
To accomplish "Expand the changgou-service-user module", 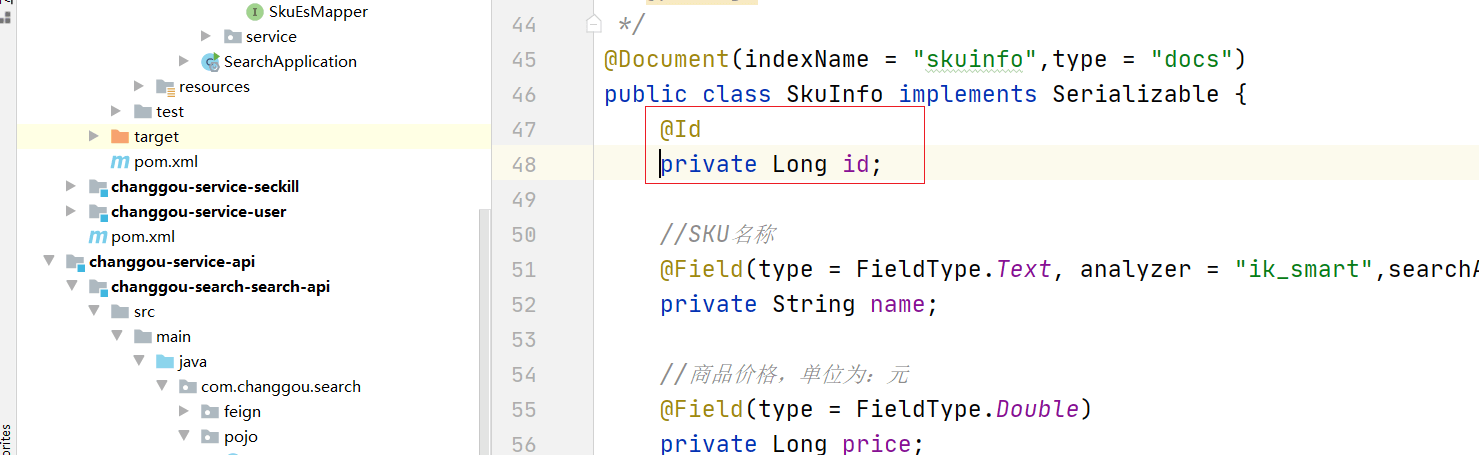I will pyautogui.click(x=71, y=211).
